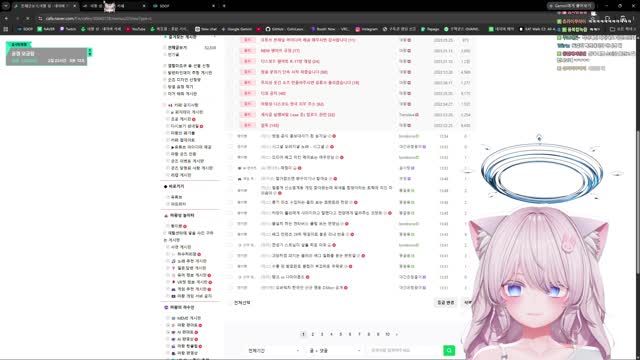640x360 pixels.
Task: Check the checkbox of first non-pinned post row
Action: point(230,136)
